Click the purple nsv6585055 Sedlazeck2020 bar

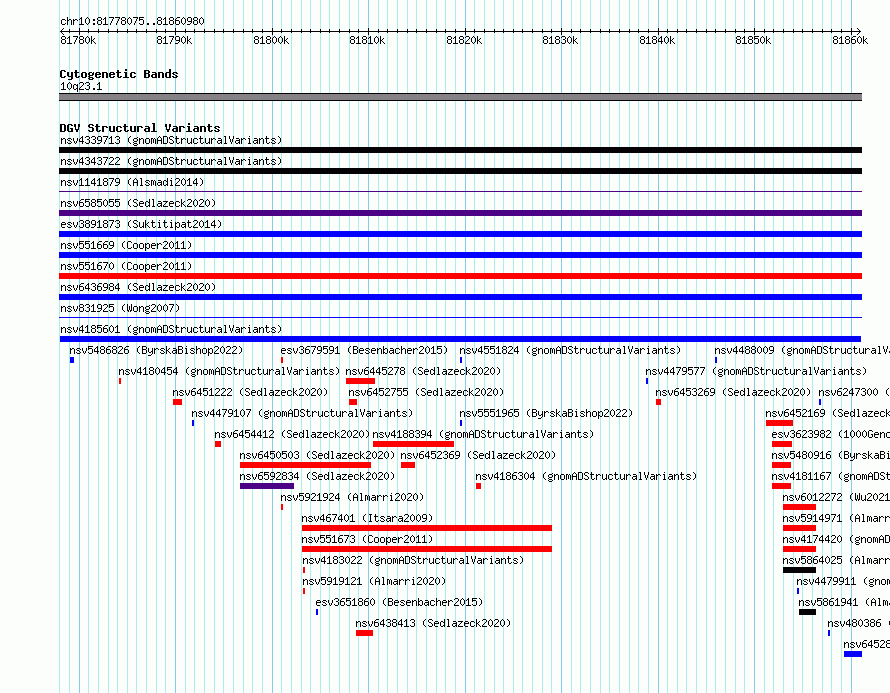(x=460, y=213)
